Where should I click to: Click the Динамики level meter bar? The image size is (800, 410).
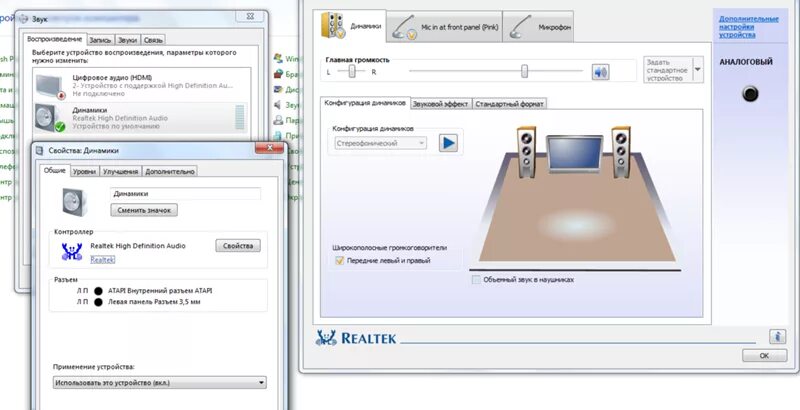[x=240, y=118]
